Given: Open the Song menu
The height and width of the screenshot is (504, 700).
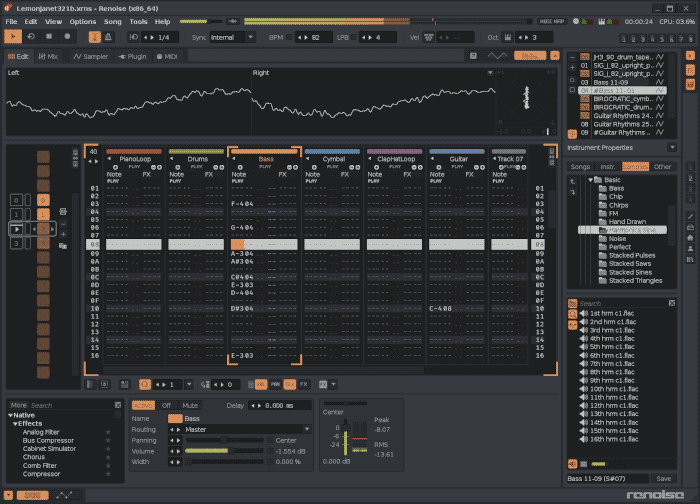Looking at the screenshot, I should [x=112, y=21].
